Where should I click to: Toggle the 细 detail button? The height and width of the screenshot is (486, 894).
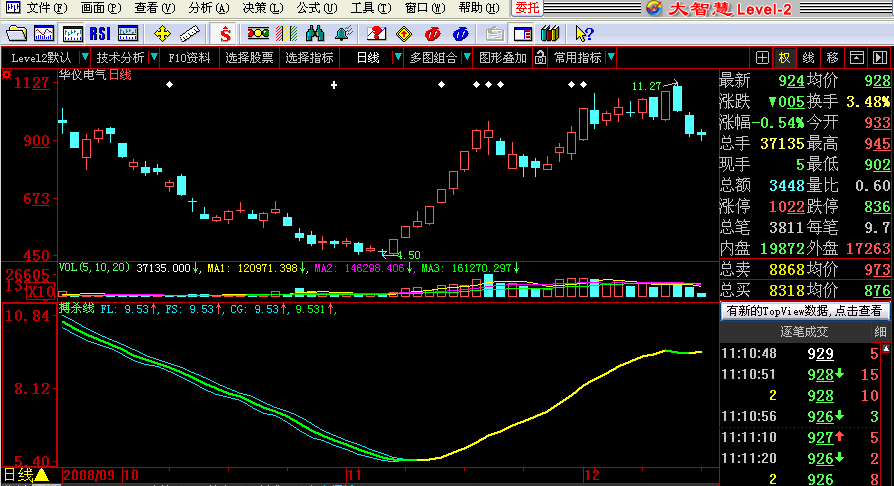[x=880, y=332]
